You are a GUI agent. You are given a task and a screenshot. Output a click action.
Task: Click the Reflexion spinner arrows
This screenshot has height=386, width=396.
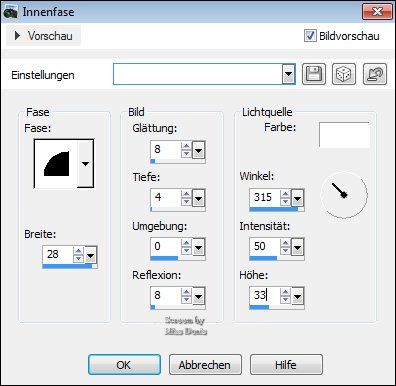(x=186, y=296)
